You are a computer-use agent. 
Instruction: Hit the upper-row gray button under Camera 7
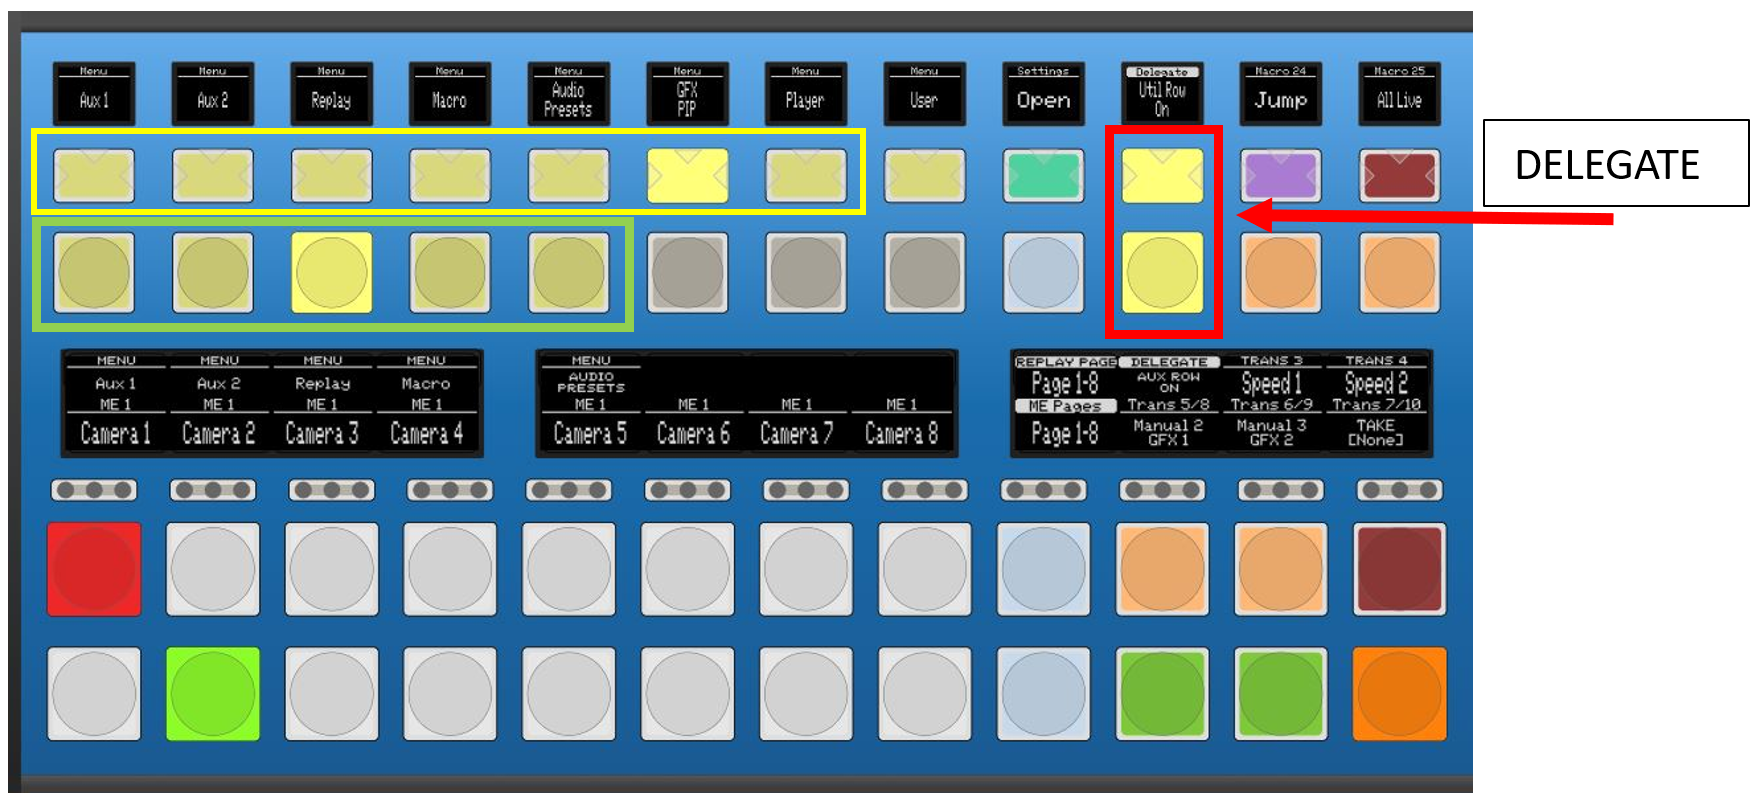[806, 569]
